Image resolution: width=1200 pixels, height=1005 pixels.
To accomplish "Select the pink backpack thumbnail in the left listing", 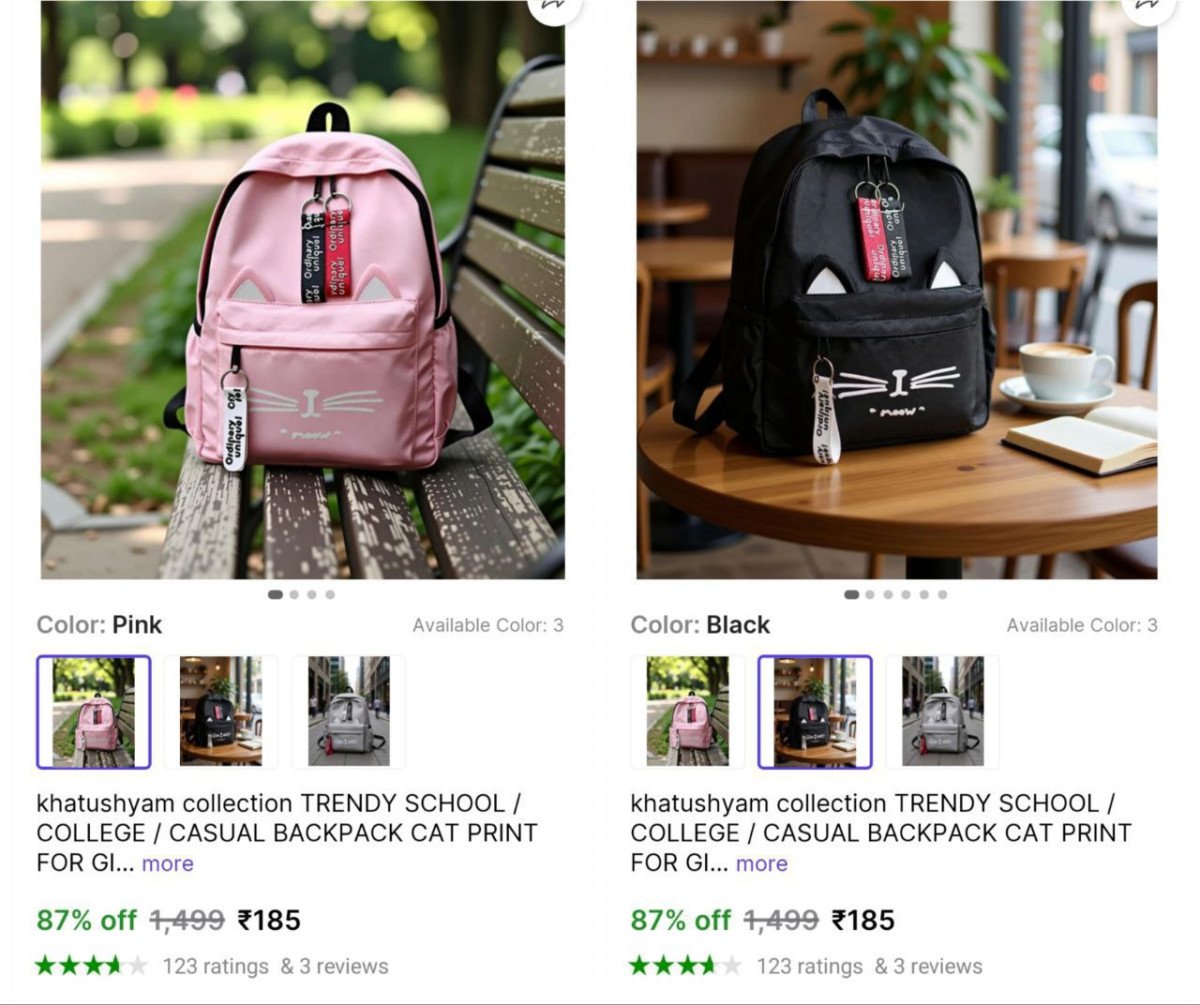I will (x=94, y=712).
